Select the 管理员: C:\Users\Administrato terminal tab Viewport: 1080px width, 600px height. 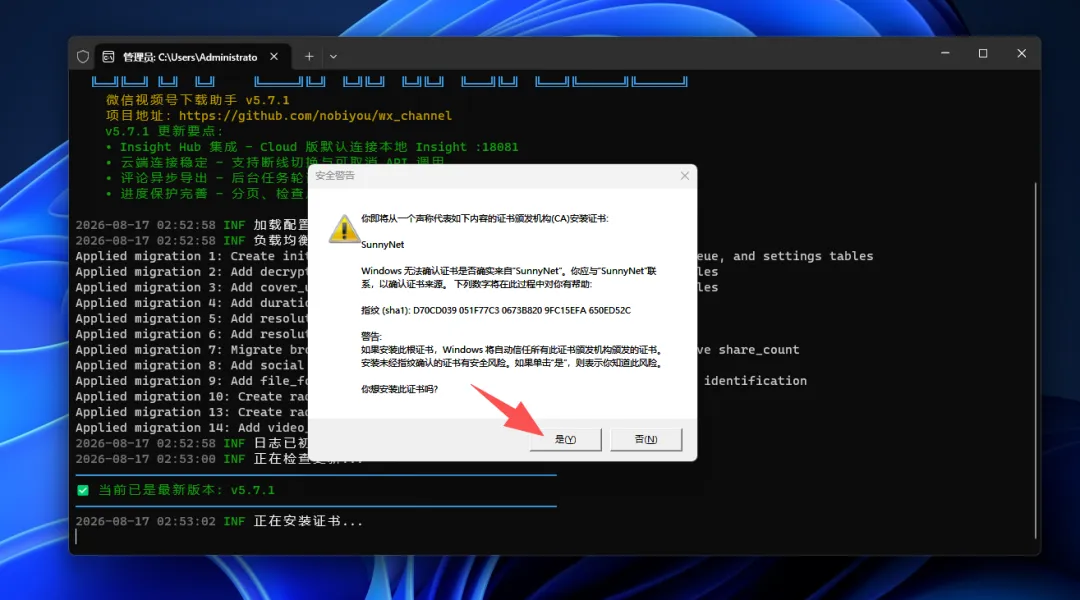pos(191,56)
